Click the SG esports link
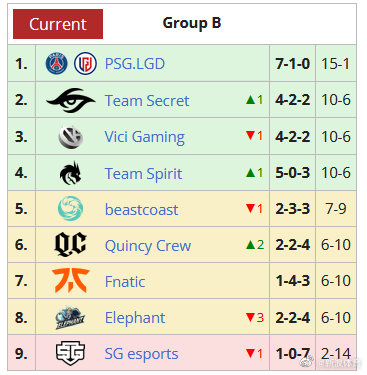Image resolution: width=367 pixels, height=375 pixels. (141, 354)
